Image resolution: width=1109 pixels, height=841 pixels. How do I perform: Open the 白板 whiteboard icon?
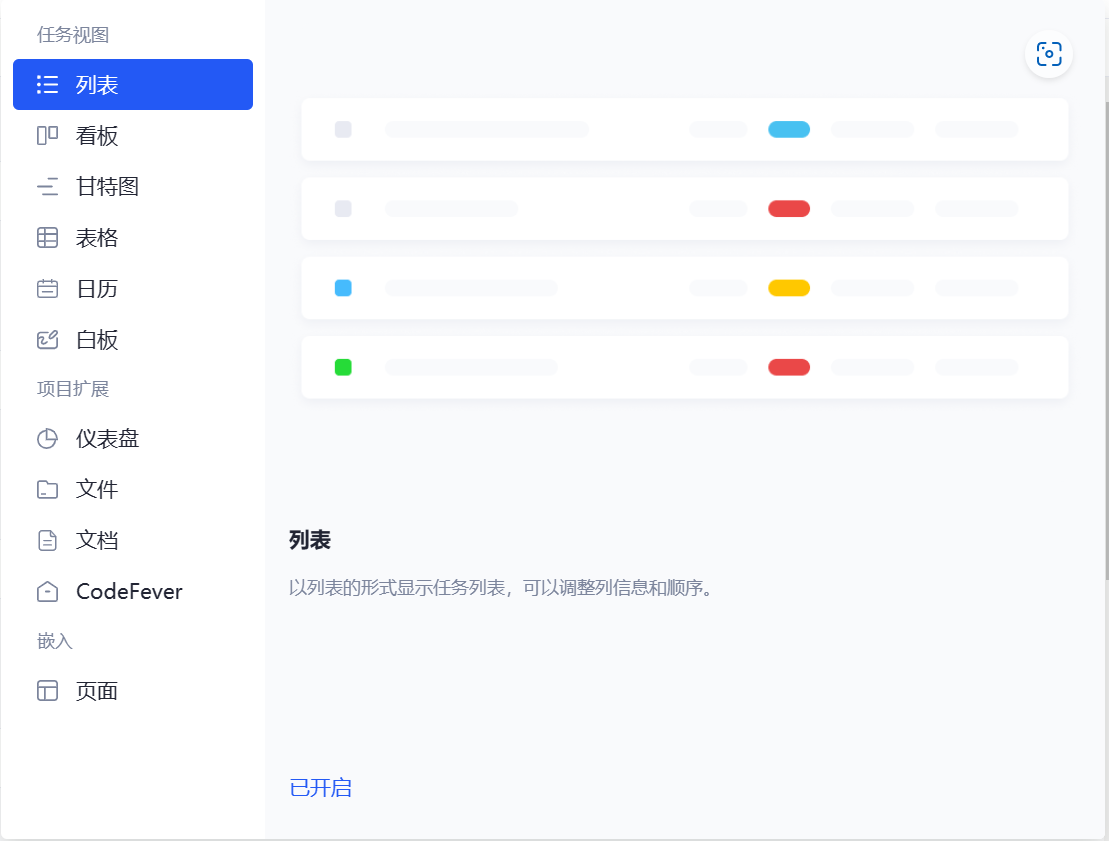pos(47,340)
